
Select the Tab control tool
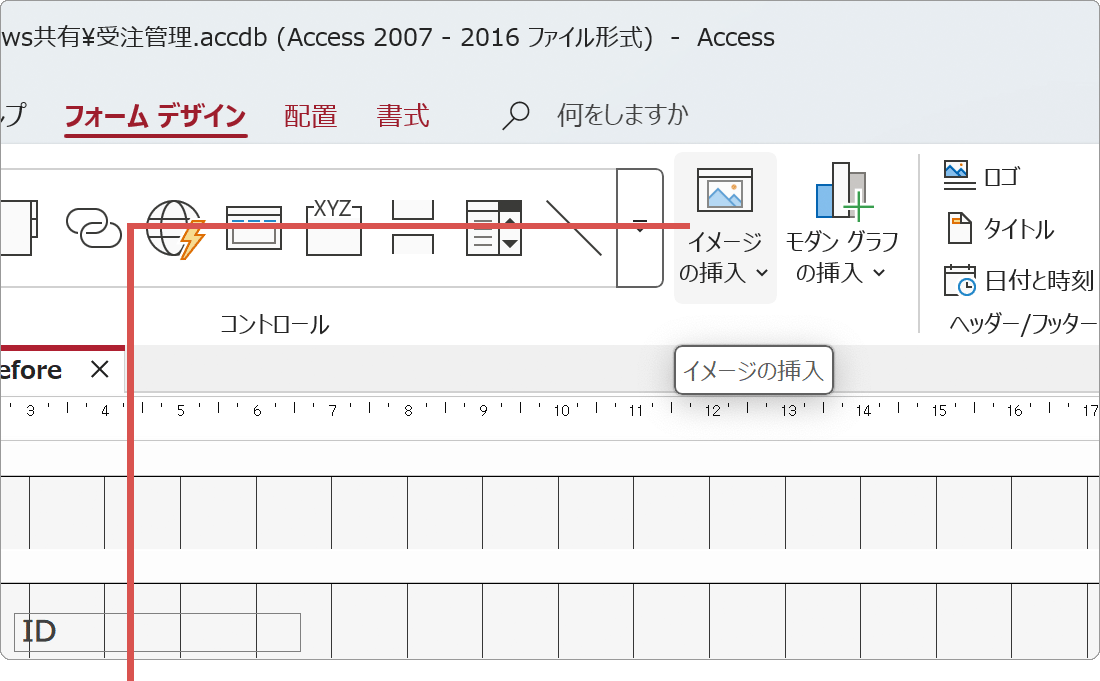coord(412,227)
